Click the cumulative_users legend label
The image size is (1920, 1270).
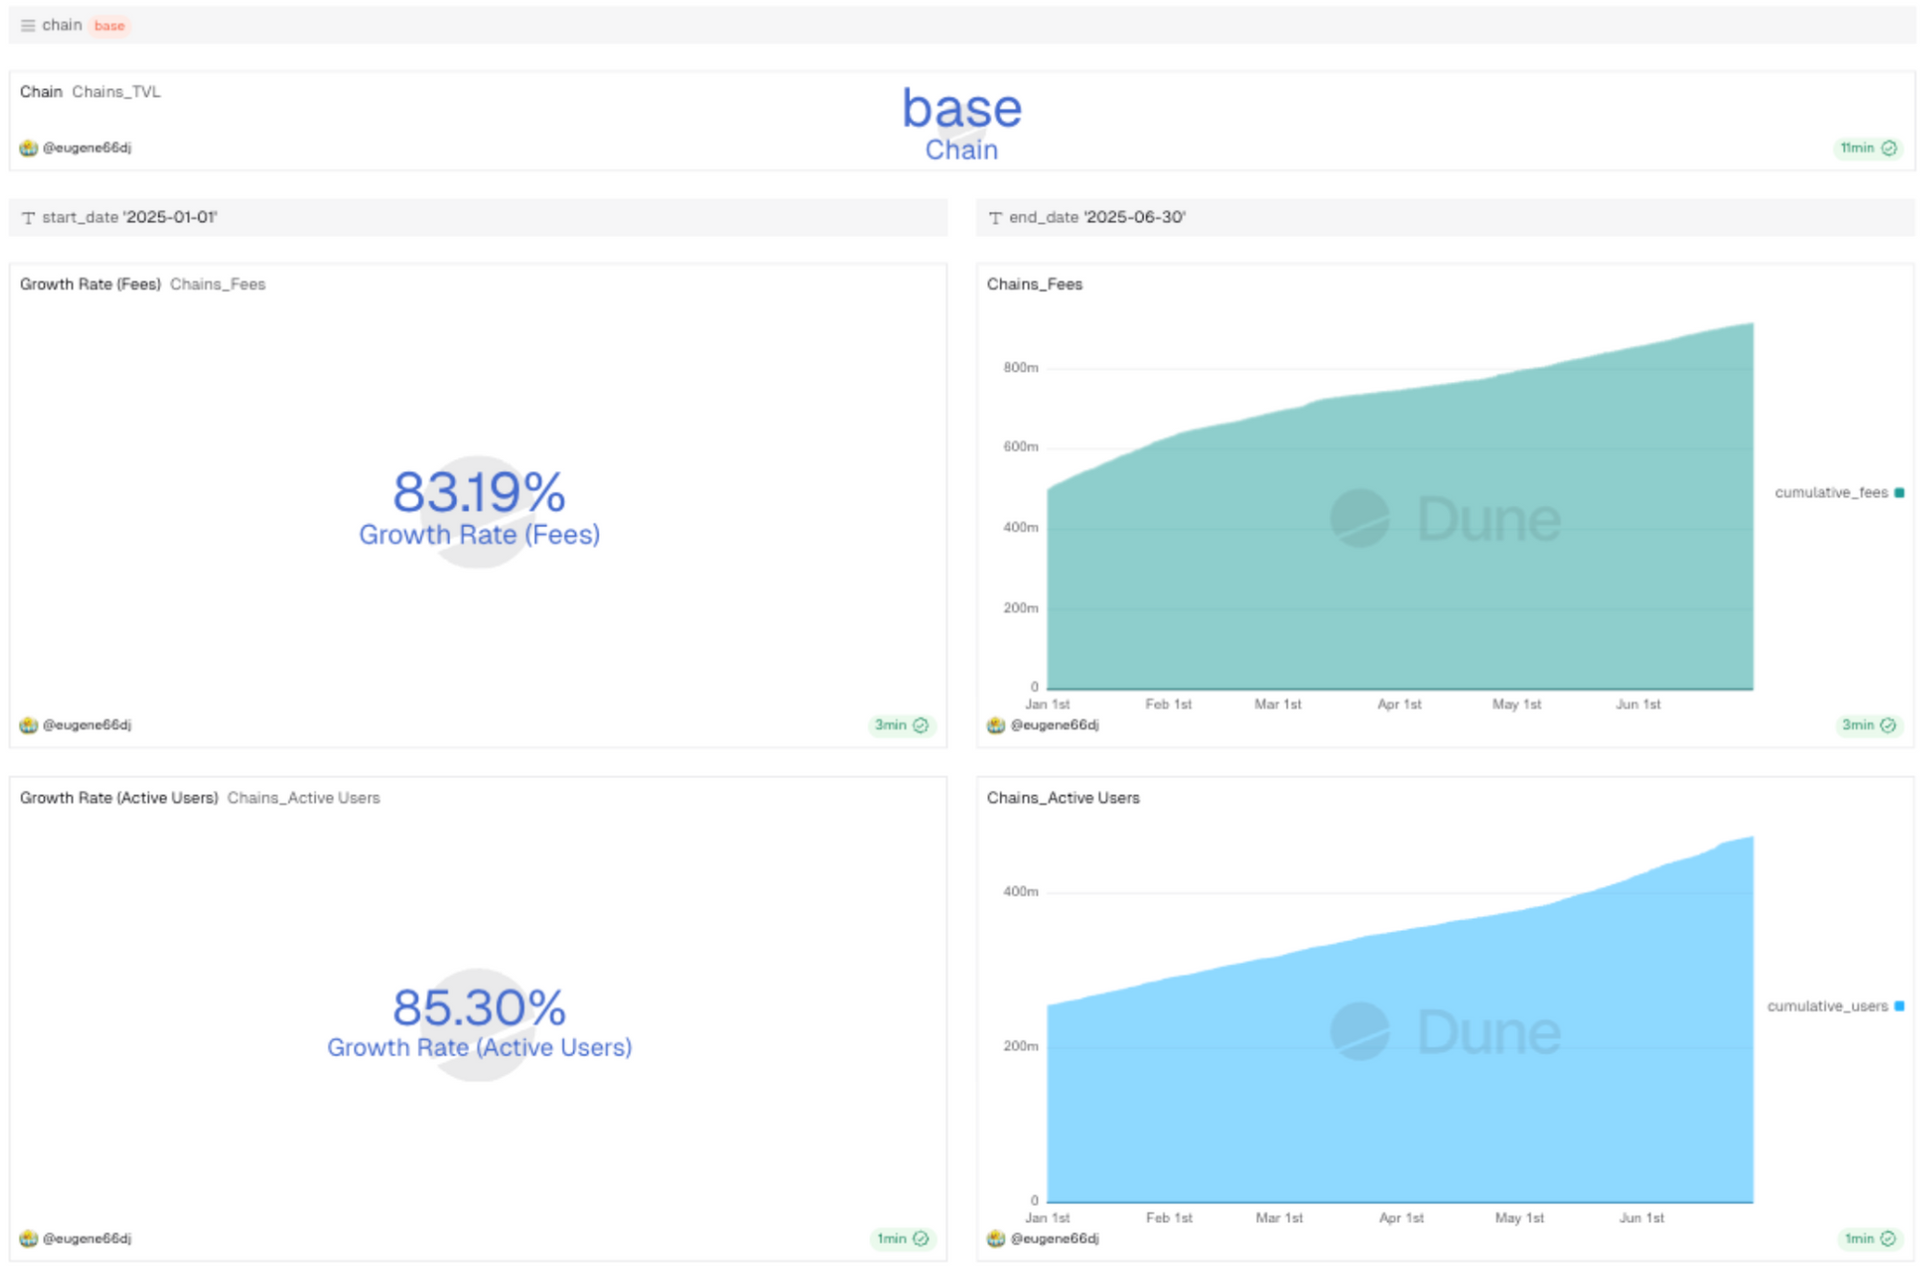pos(1827,1006)
